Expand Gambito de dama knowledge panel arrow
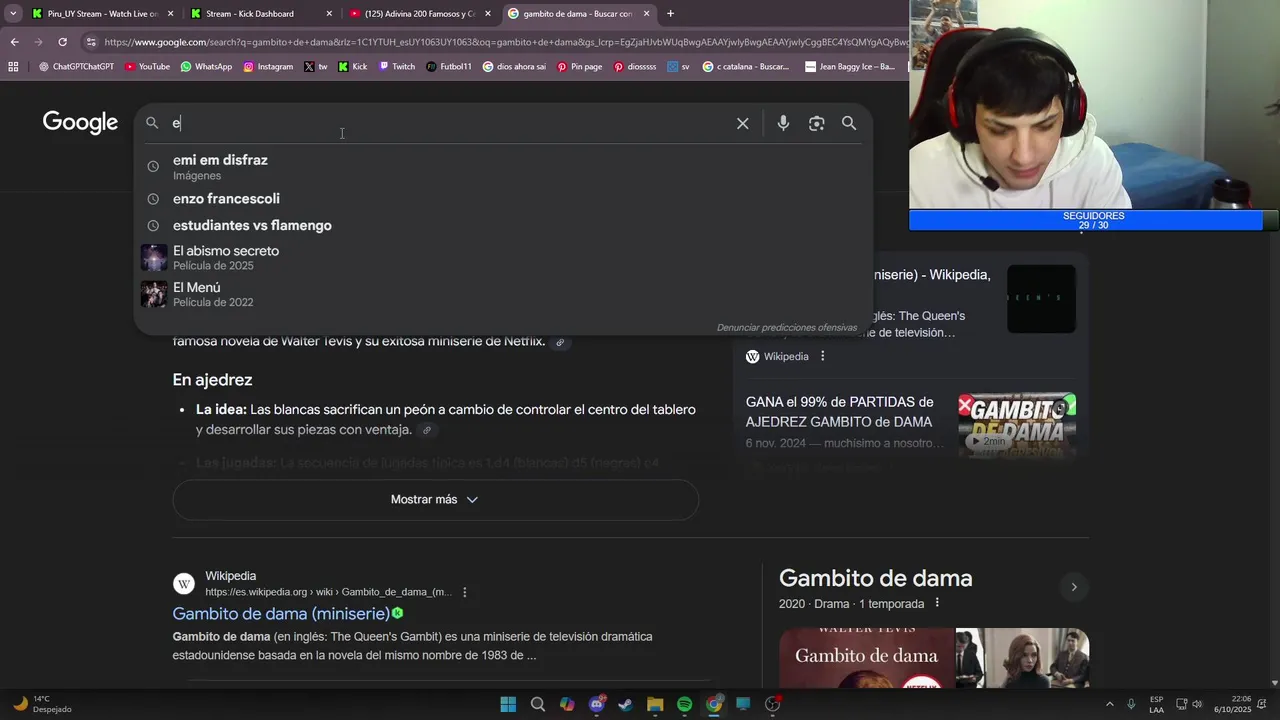 [1073, 587]
